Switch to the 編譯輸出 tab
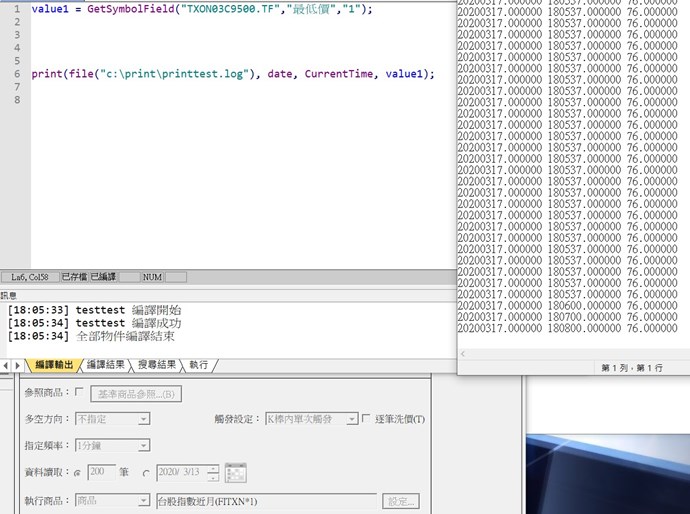This screenshot has width=690, height=514. coord(54,366)
